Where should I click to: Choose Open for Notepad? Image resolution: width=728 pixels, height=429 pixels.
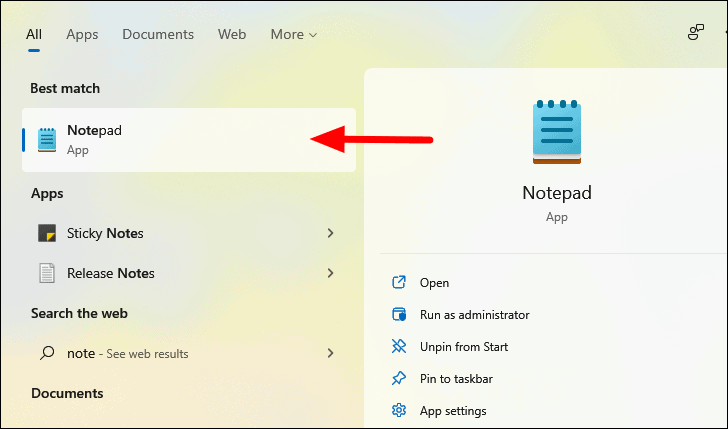point(434,283)
